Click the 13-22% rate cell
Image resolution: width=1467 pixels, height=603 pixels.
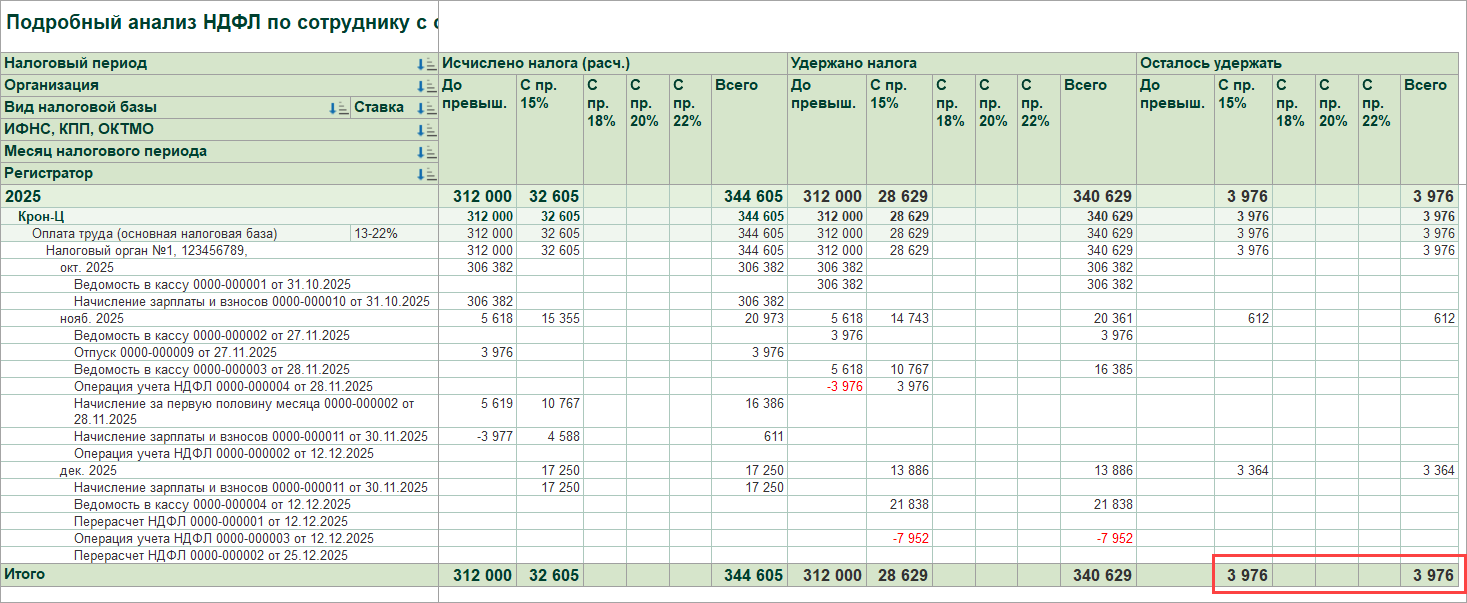click(x=395, y=234)
